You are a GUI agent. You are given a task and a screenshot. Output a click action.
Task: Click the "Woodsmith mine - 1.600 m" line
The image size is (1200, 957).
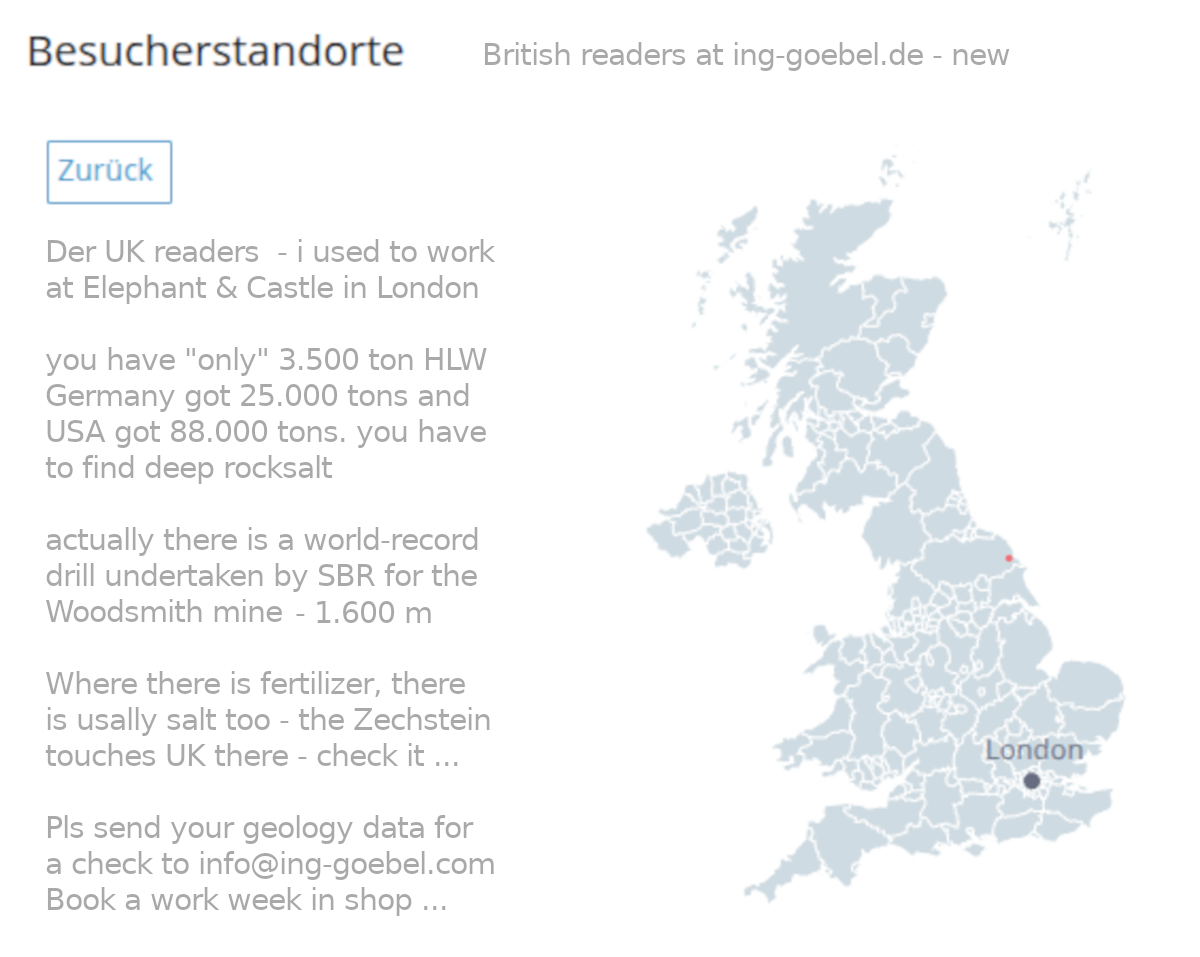pyautogui.click(x=239, y=612)
